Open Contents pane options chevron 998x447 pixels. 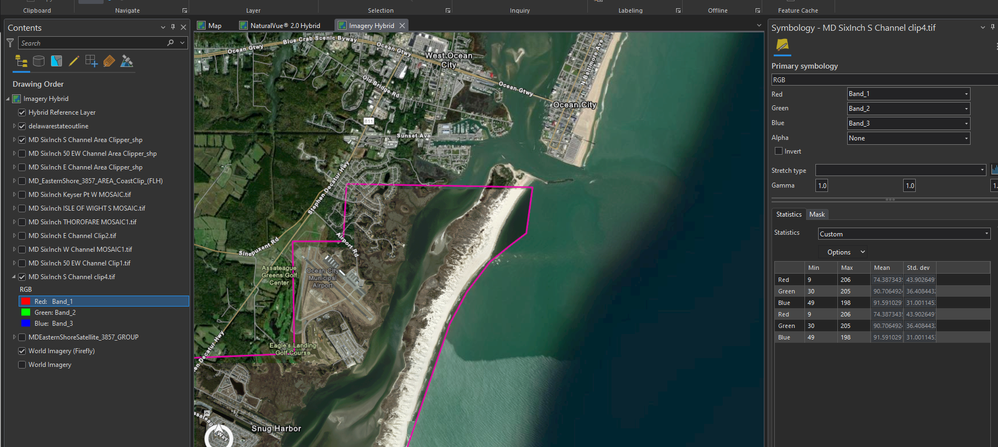(164, 27)
